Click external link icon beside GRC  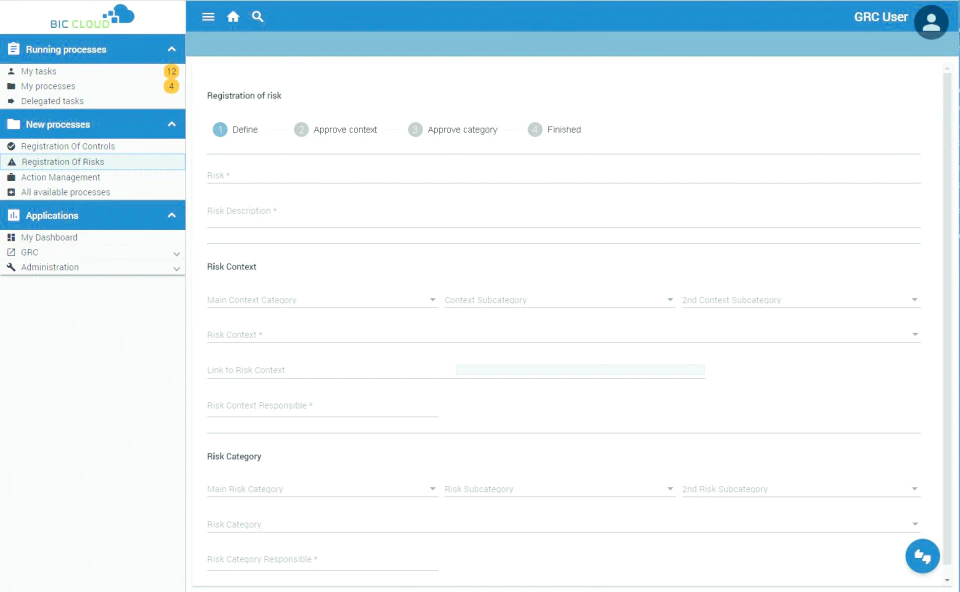[11, 252]
